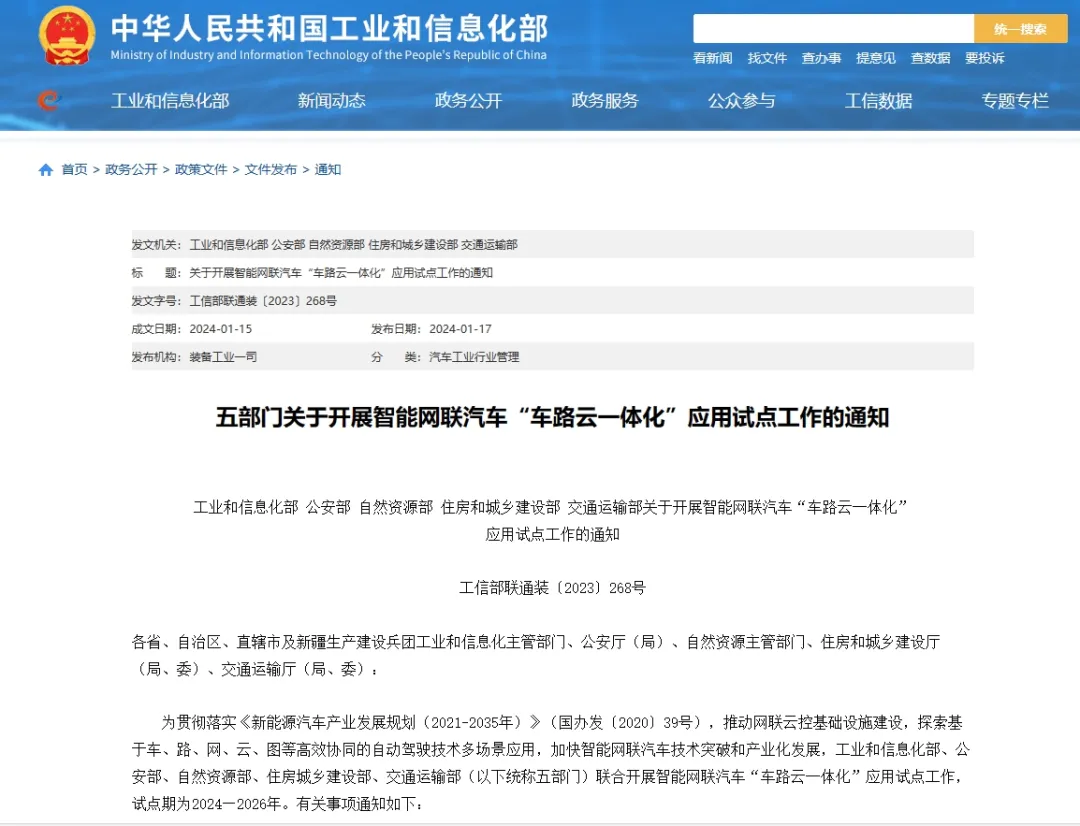The height and width of the screenshot is (826, 1080).
Task: Go to 政务公开 in the breadcrumb
Action: pyautogui.click(x=131, y=169)
